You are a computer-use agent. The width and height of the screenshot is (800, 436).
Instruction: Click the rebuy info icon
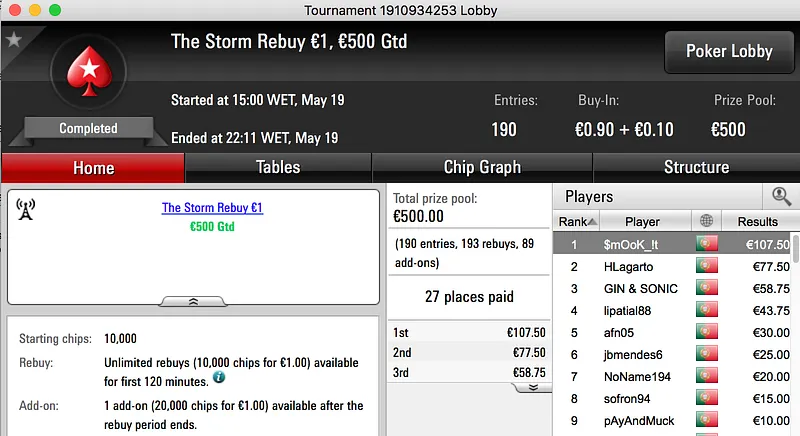[x=218, y=378]
